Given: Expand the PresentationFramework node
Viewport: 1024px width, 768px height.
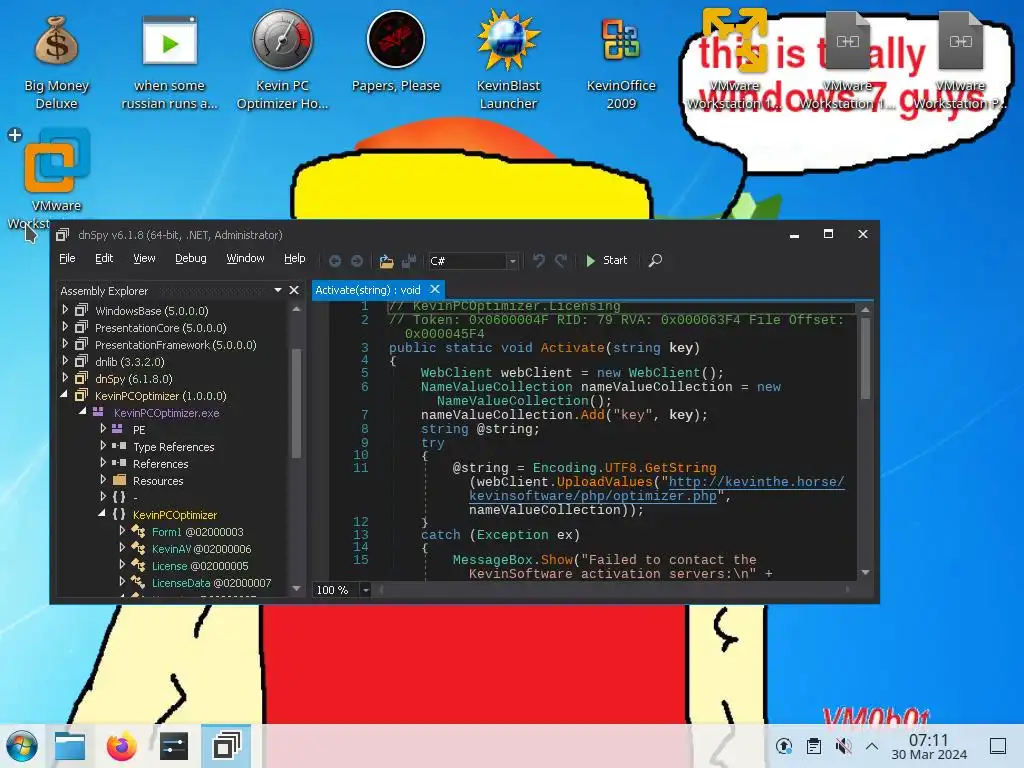Looking at the screenshot, I should [x=65, y=344].
